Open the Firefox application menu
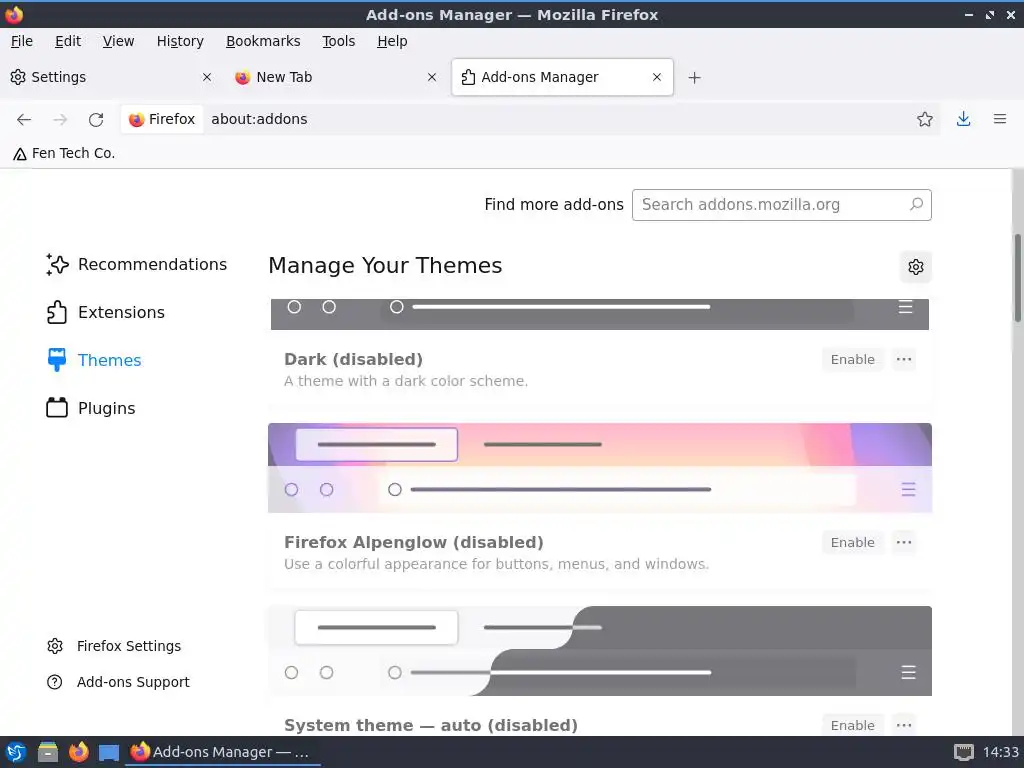The width and height of the screenshot is (1024, 768). tap(999, 119)
